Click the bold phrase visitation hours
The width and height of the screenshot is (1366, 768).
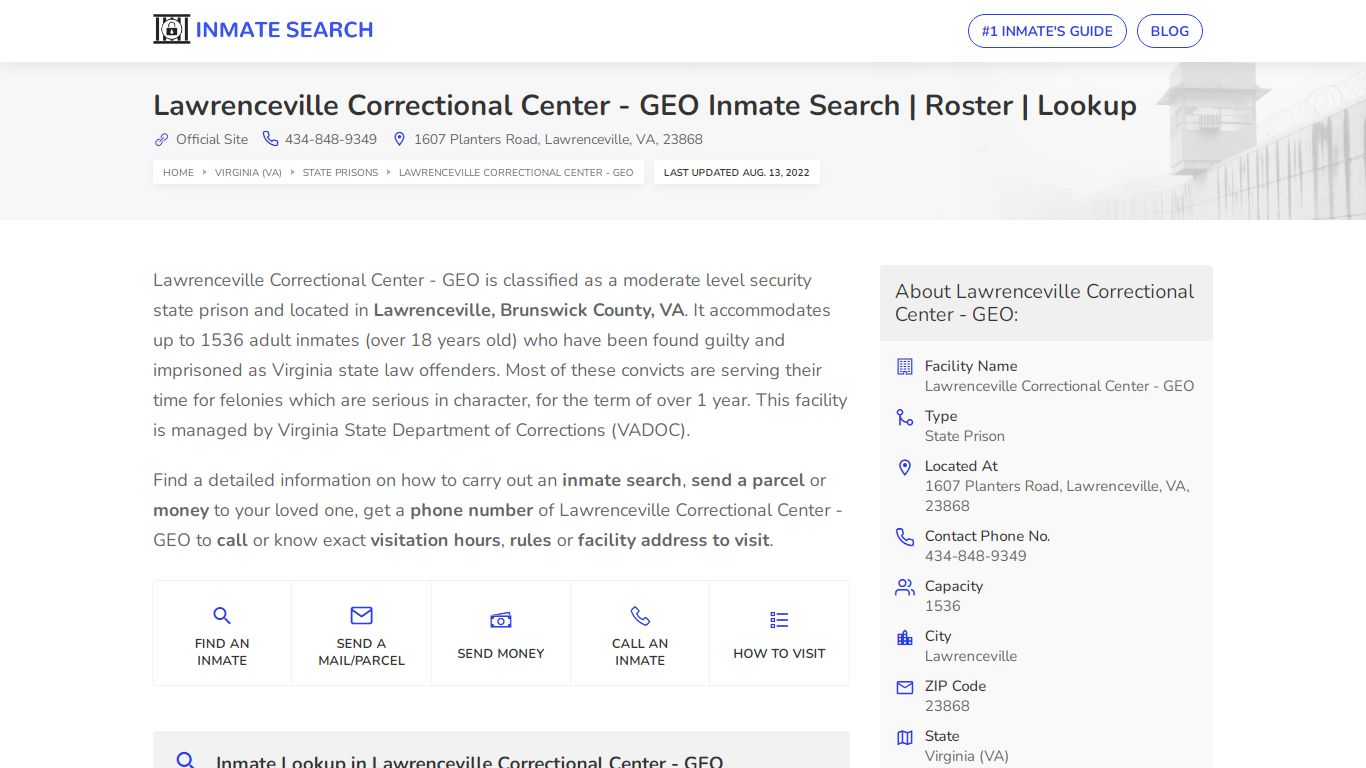pos(435,540)
